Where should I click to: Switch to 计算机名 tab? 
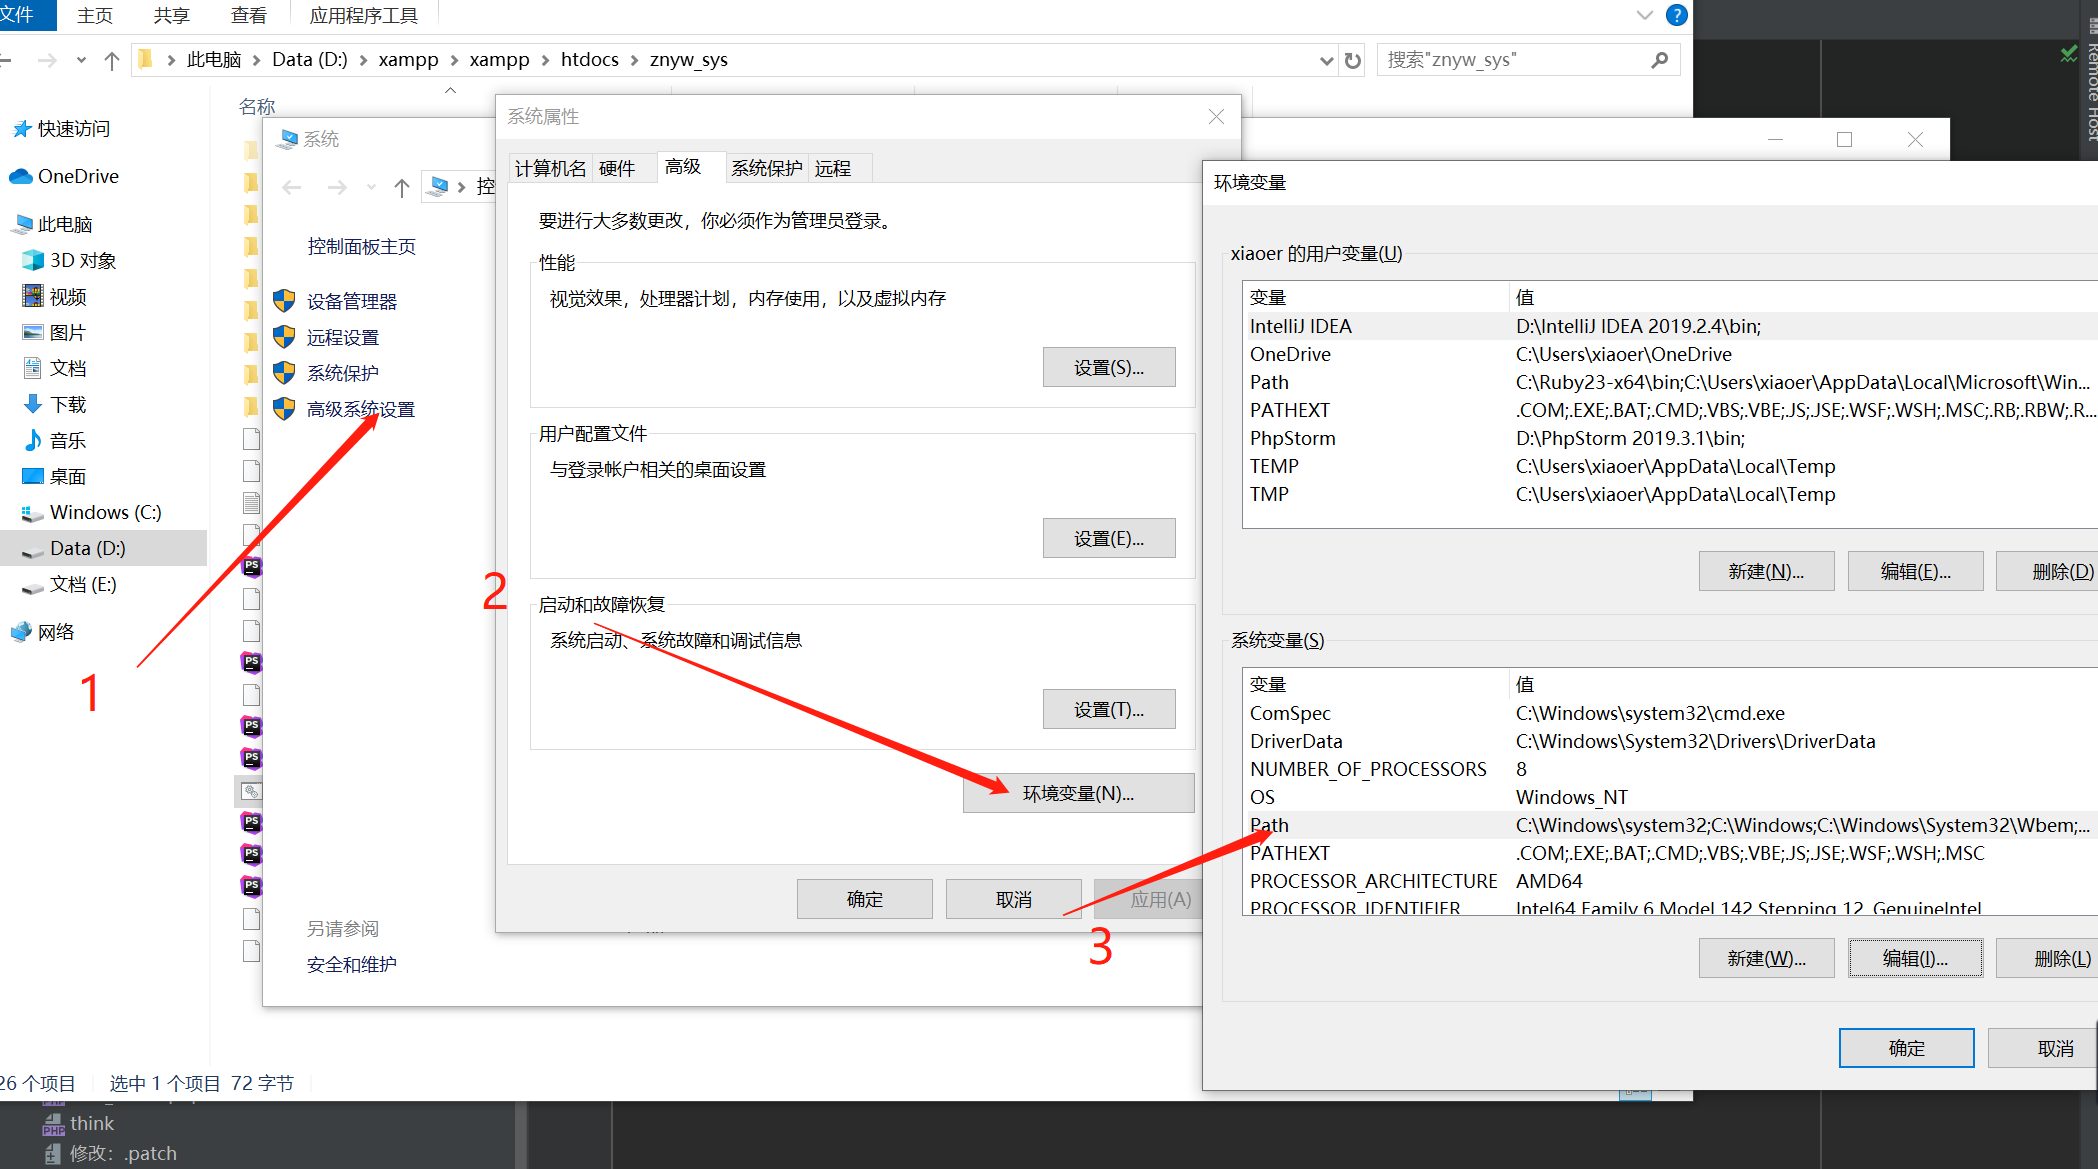click(550, 168)
